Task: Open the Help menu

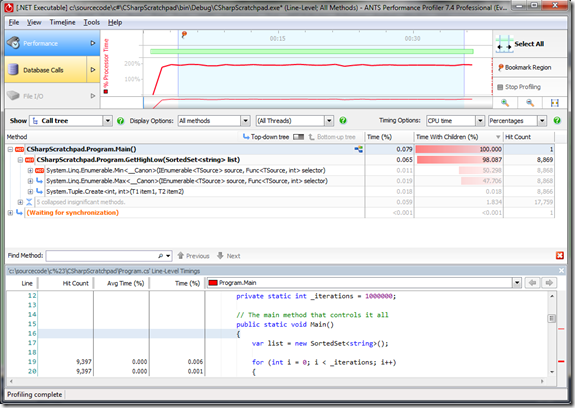Action: coord(115,22)
